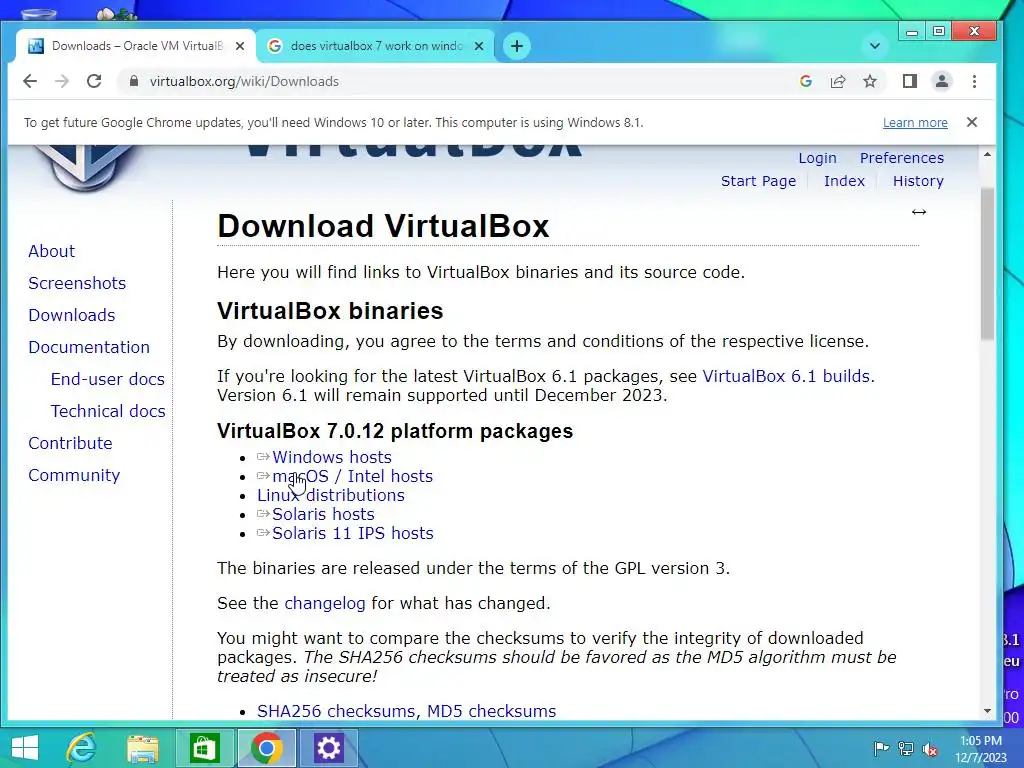Open the SHA256 checksums link
1024x768 pixels.
pos(336,711)
